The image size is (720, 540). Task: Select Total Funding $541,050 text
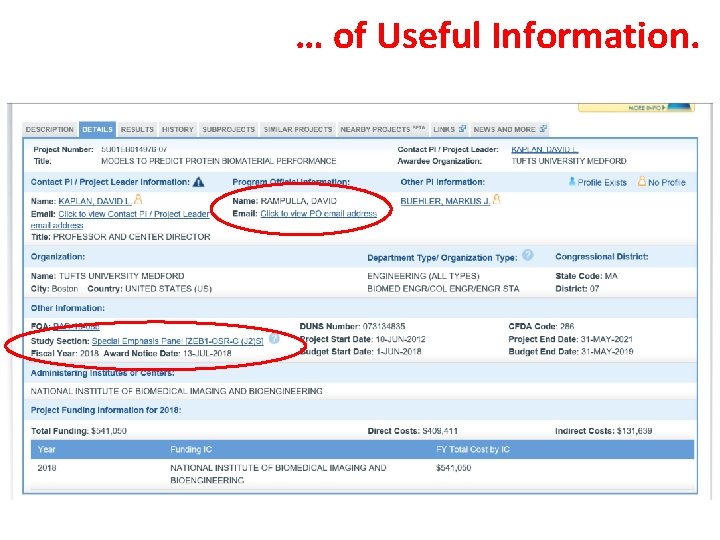[x=79, y=431]
